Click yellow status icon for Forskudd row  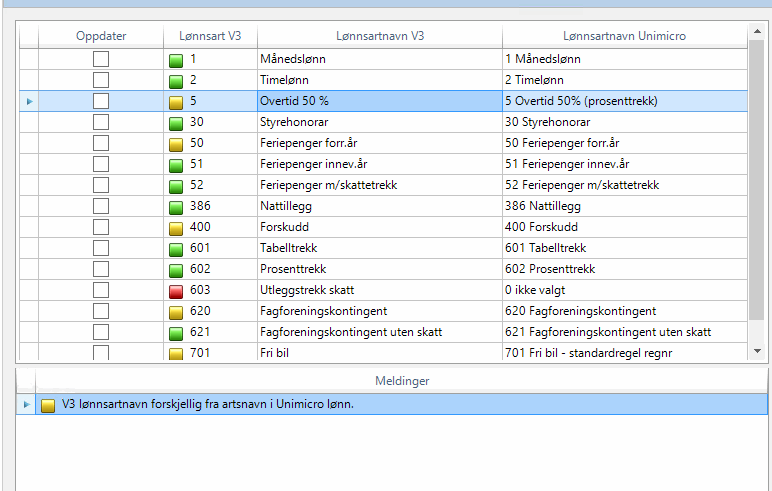click(176, 228)
